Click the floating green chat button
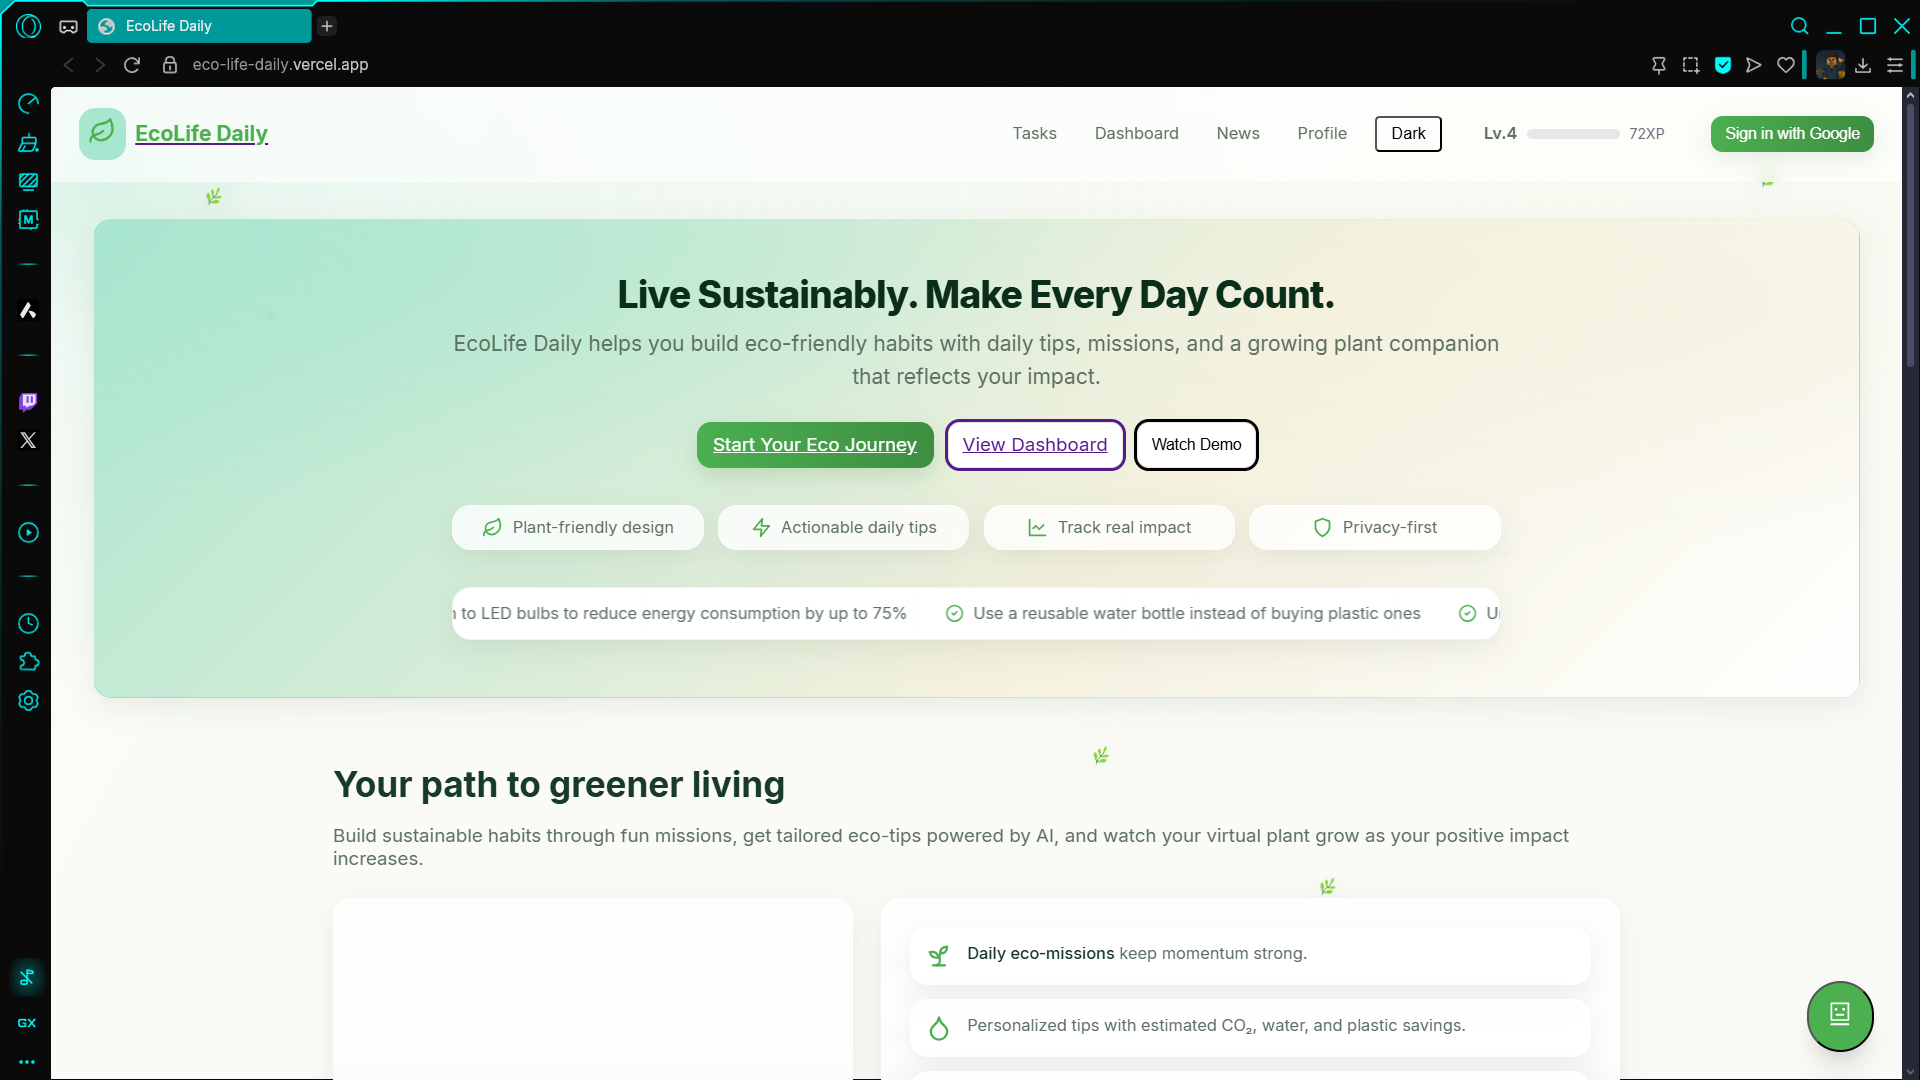The height and width of the screenshot is (1080, 1920). [1839, 1015]
